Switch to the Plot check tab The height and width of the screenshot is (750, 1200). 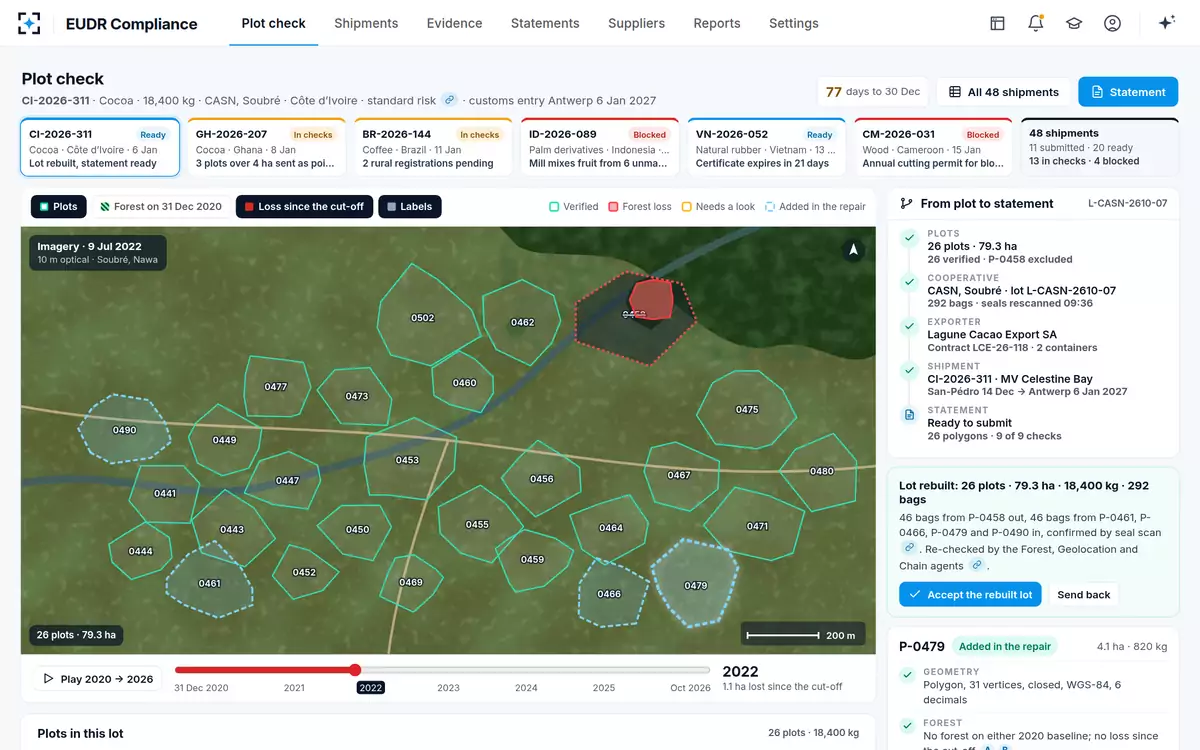coord(274,23)
